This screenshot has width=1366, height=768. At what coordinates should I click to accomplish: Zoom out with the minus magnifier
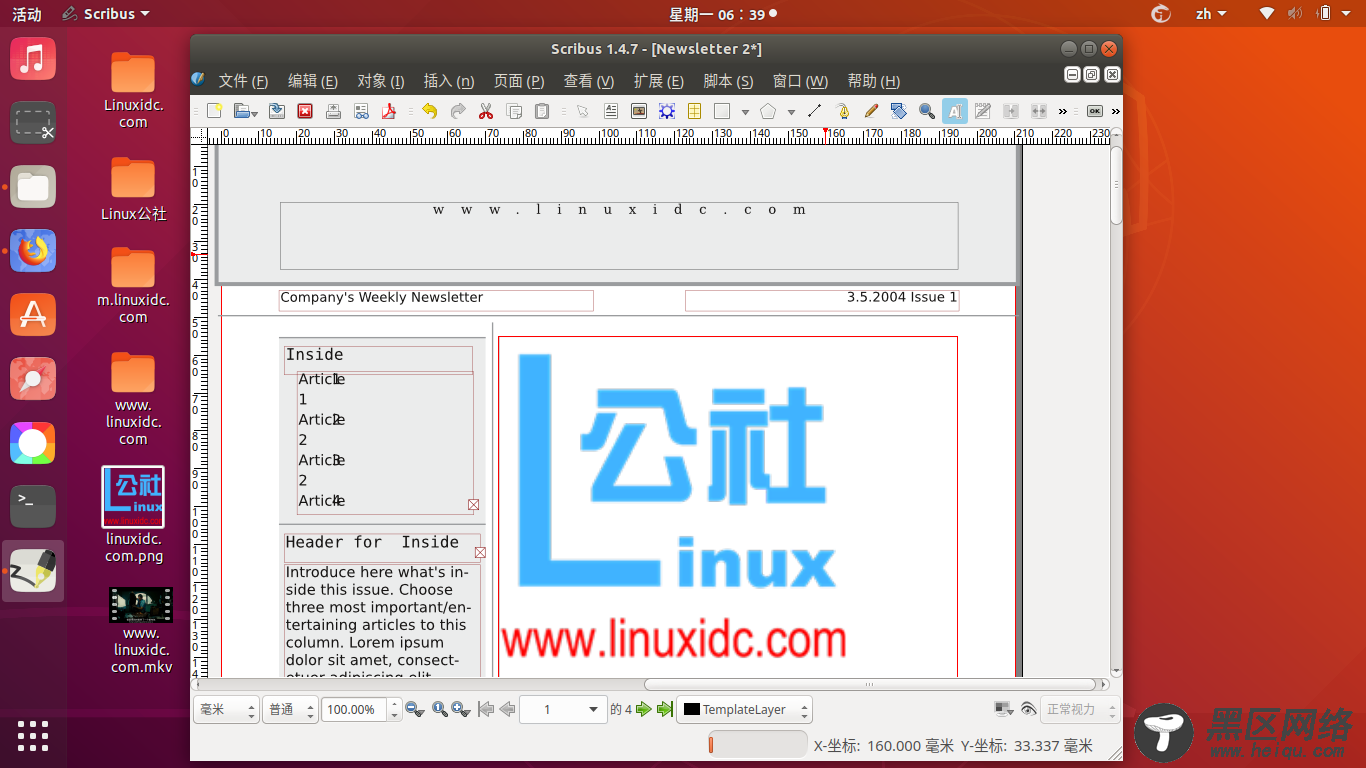click(414, 710)
